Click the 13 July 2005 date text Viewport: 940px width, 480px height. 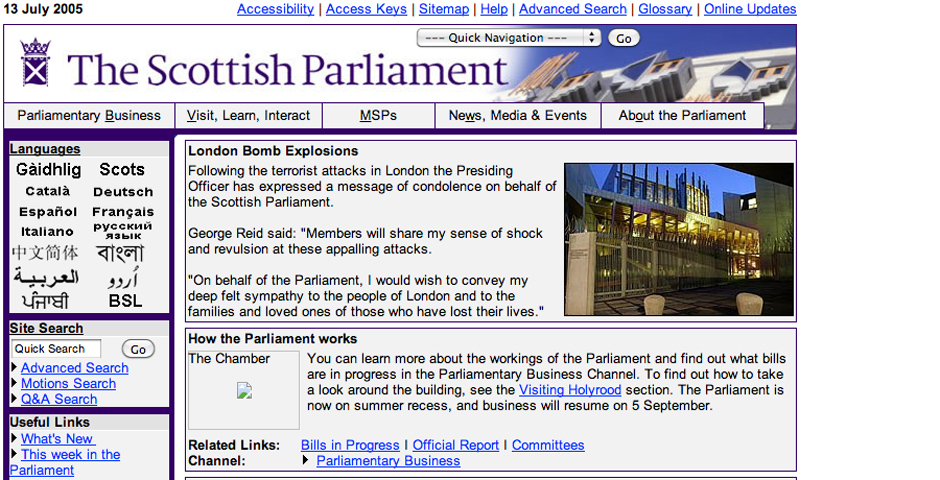pos(43,9)
